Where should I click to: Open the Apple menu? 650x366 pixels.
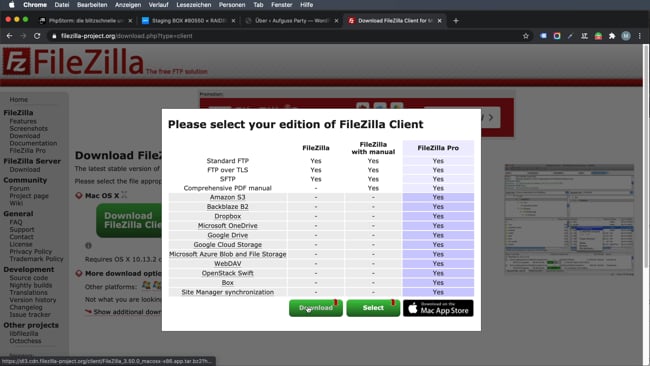[12, 5]
